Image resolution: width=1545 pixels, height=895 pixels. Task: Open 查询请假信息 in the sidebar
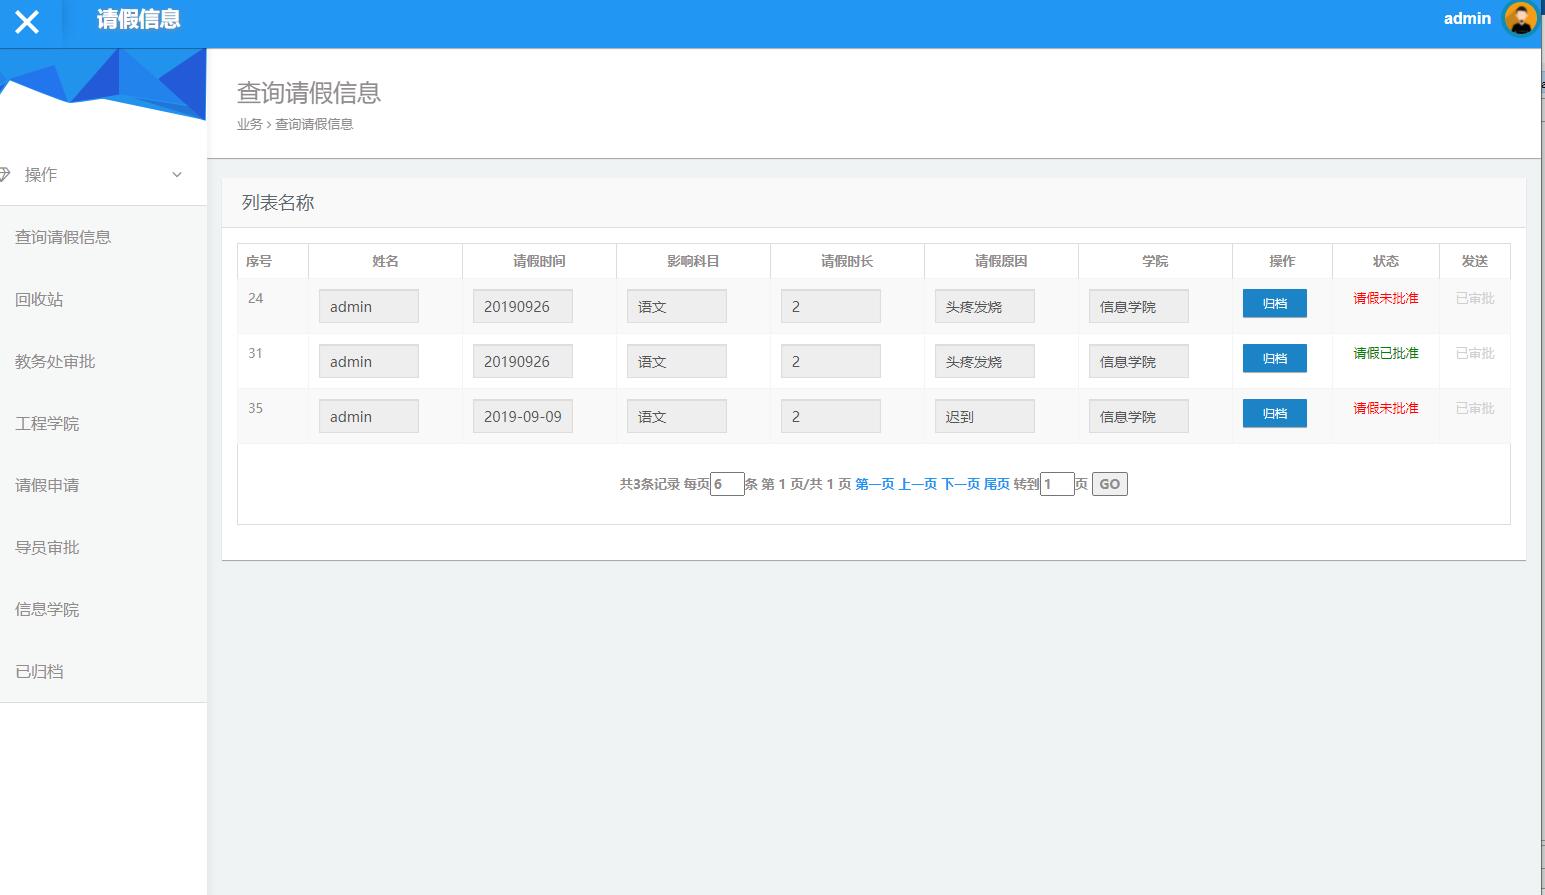pyautogui.click(x=63, y=237)
